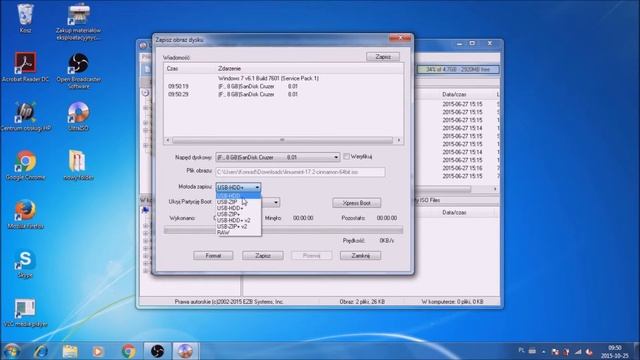640x360 pixels.
Task: Collapse the Metoda zapisu combo box
Action: [x=238, y=187]
